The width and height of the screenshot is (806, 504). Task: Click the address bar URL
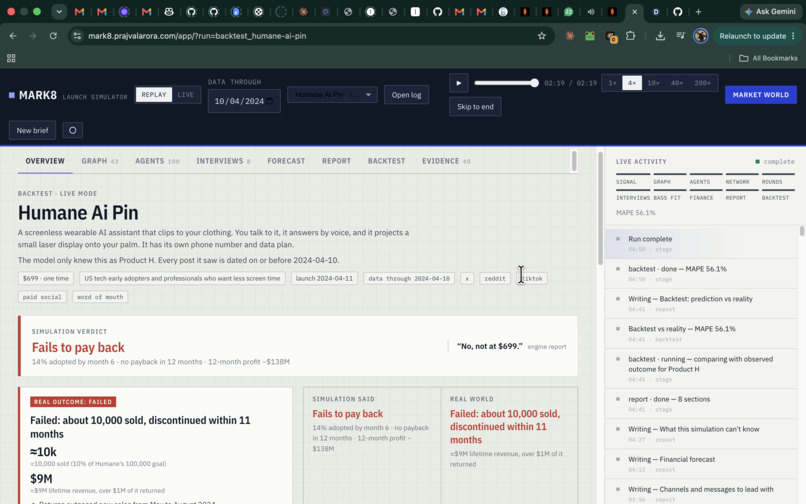click(197, 36)
